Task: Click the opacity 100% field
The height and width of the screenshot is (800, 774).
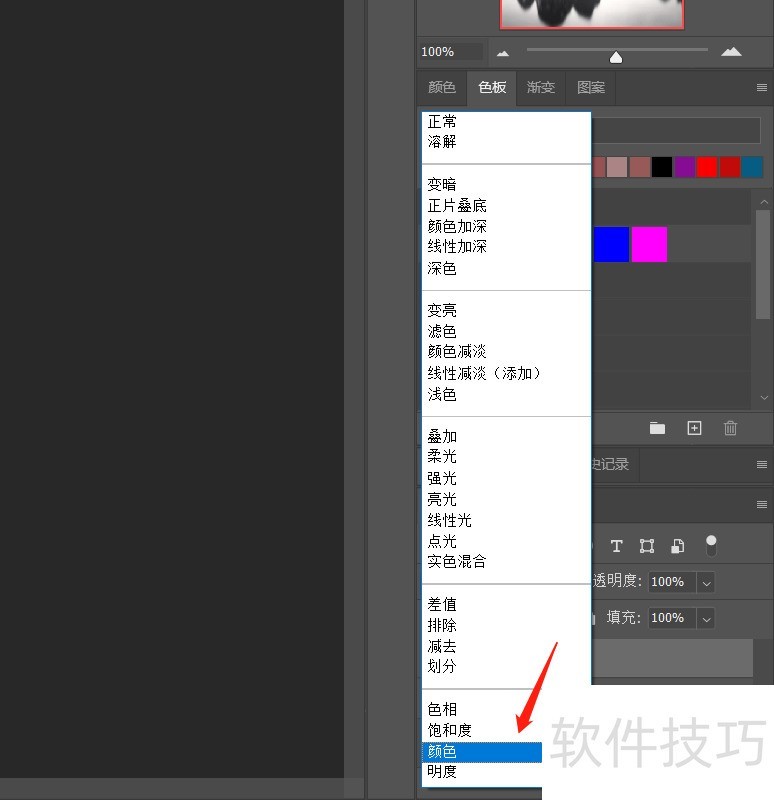Action: (x=672, y=582)
